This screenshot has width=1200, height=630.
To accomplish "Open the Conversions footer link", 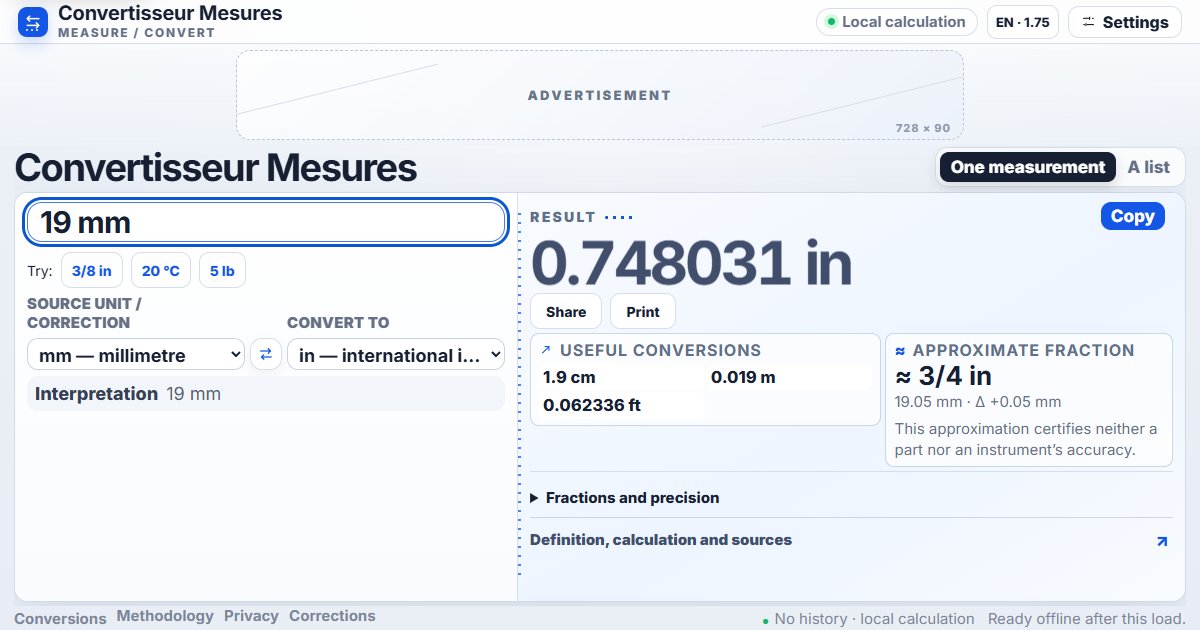I will (x=60, y=618).
